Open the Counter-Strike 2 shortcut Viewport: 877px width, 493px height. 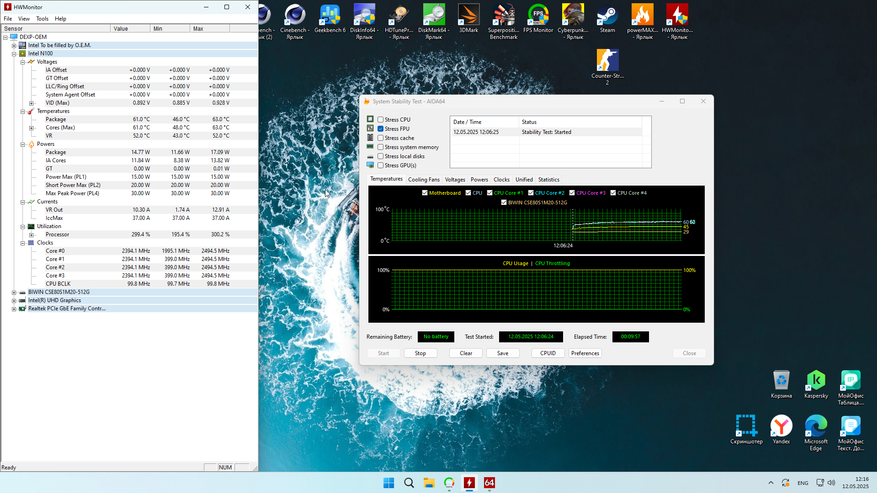pyautogui.click(x=607, y=62)
